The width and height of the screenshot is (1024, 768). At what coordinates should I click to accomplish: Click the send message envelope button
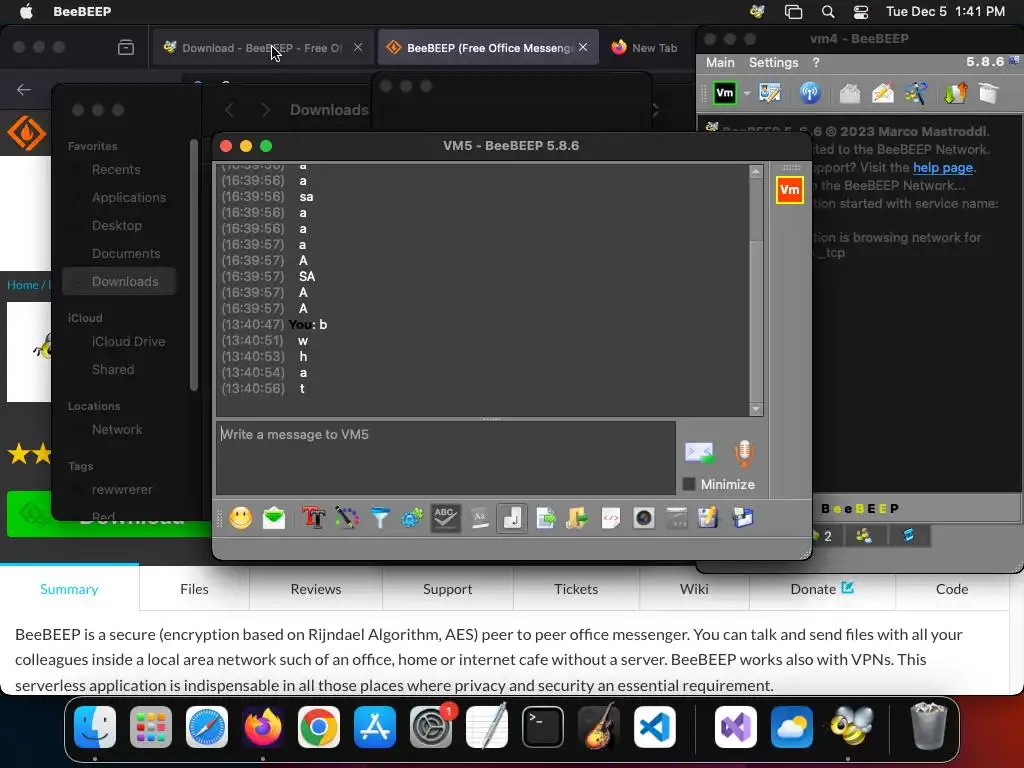699,453
